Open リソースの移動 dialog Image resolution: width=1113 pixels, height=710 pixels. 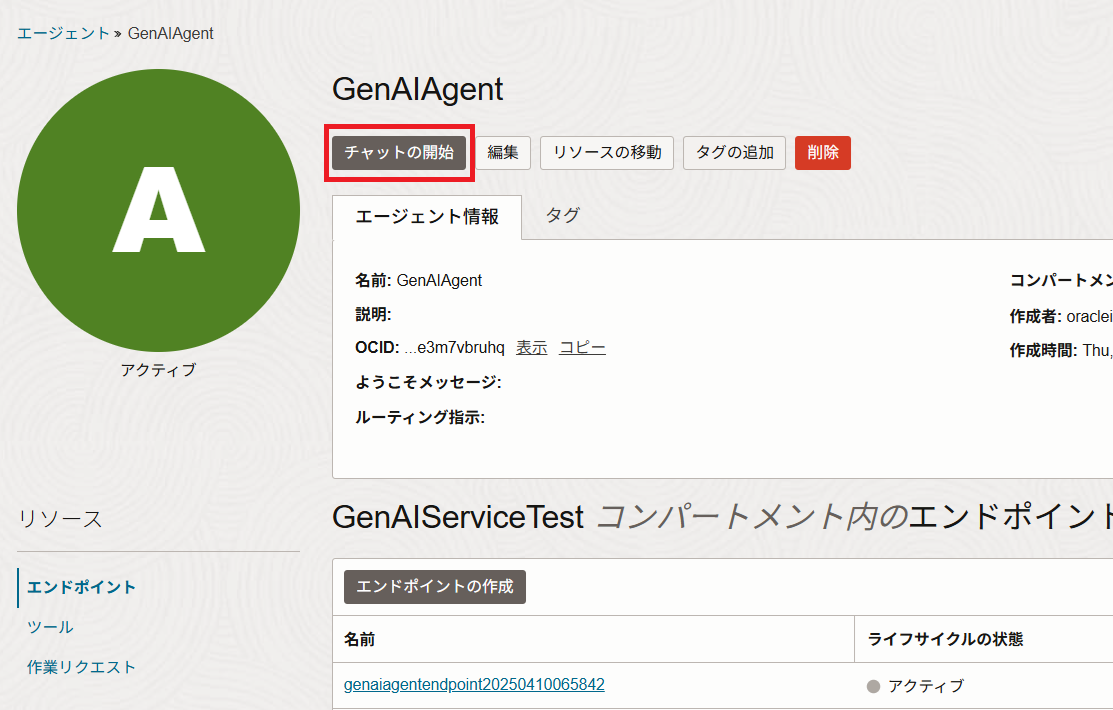click(x=607, y=153)
